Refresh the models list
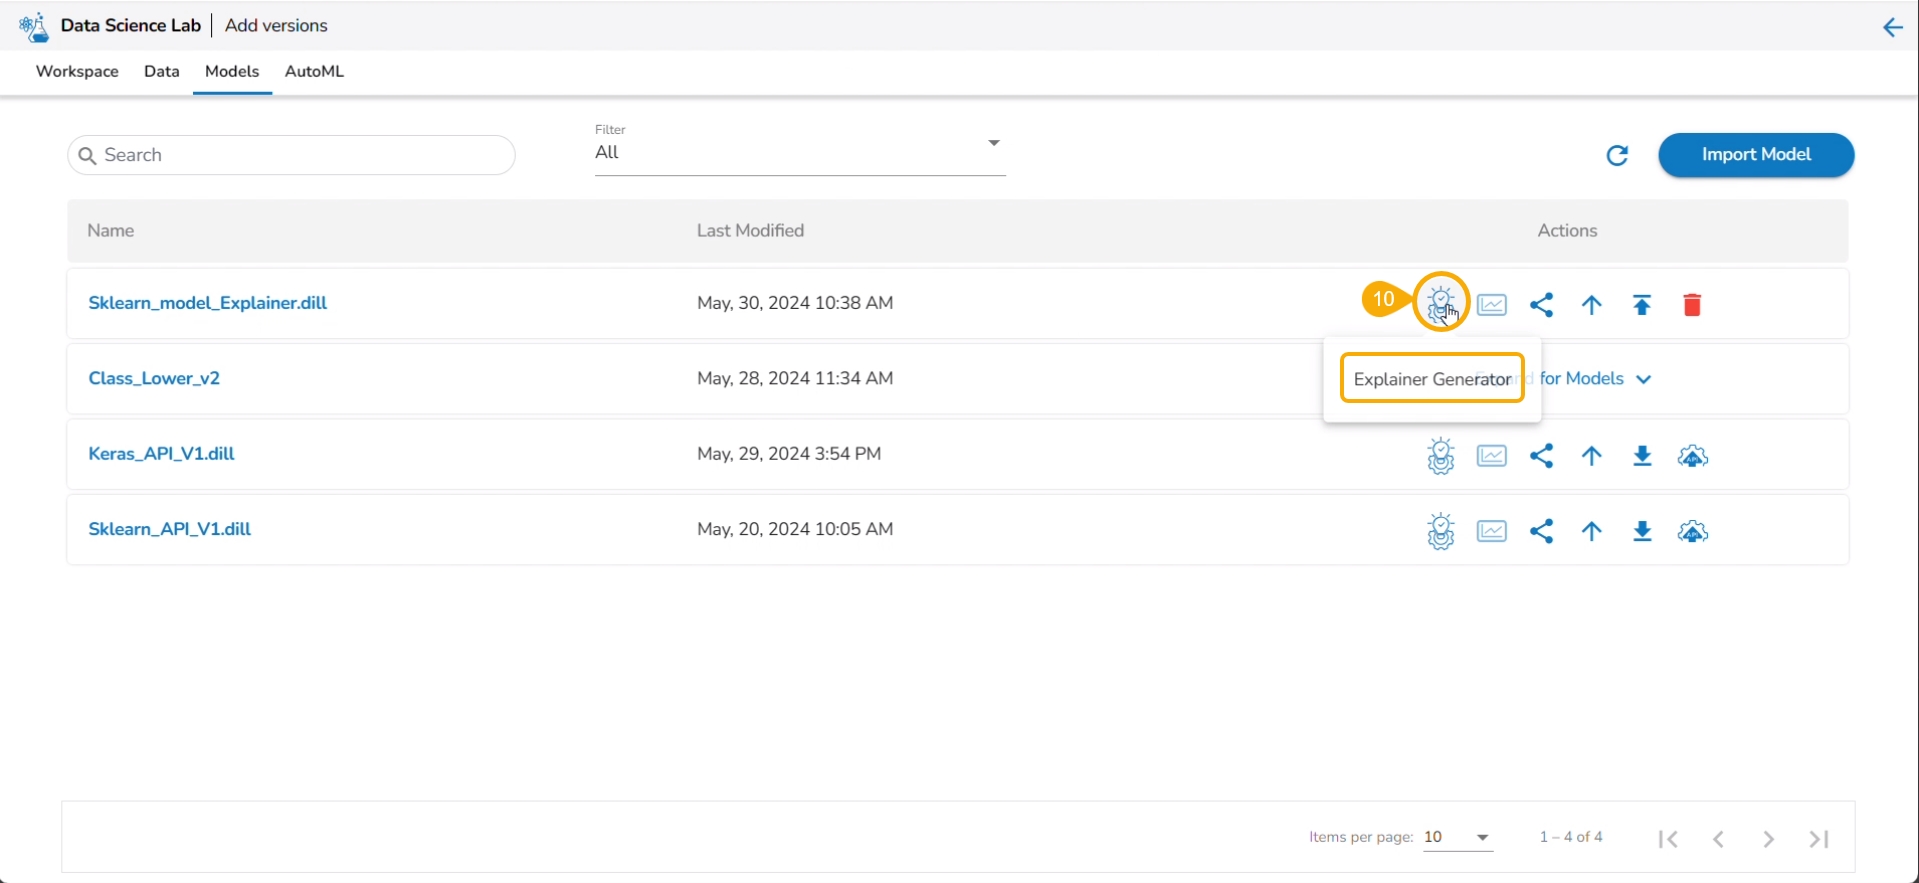 [x=1616, y=155]
